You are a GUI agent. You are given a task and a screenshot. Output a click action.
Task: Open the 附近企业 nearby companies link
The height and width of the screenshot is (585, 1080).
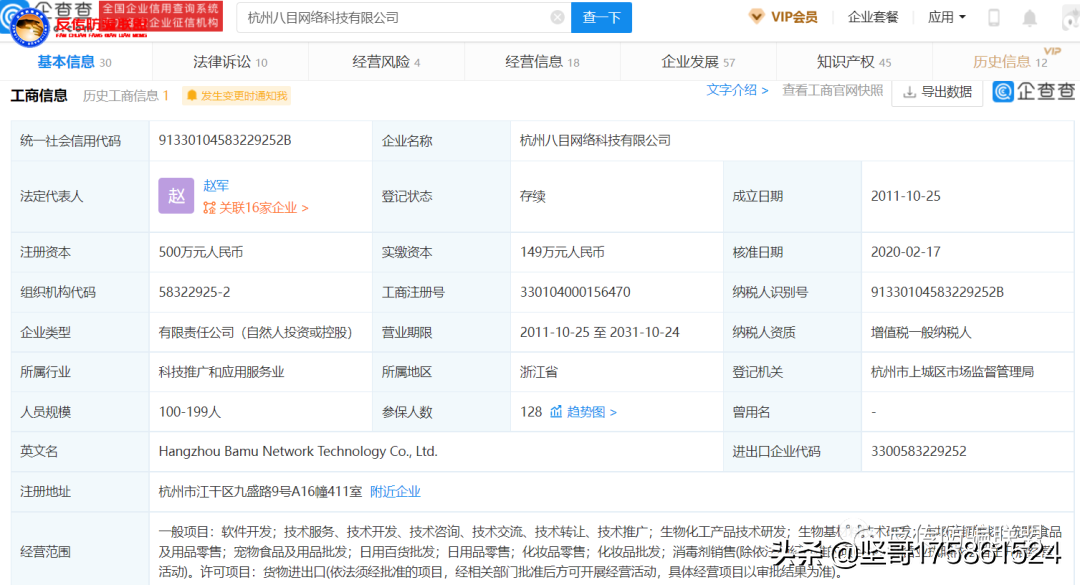coord(395,491)
